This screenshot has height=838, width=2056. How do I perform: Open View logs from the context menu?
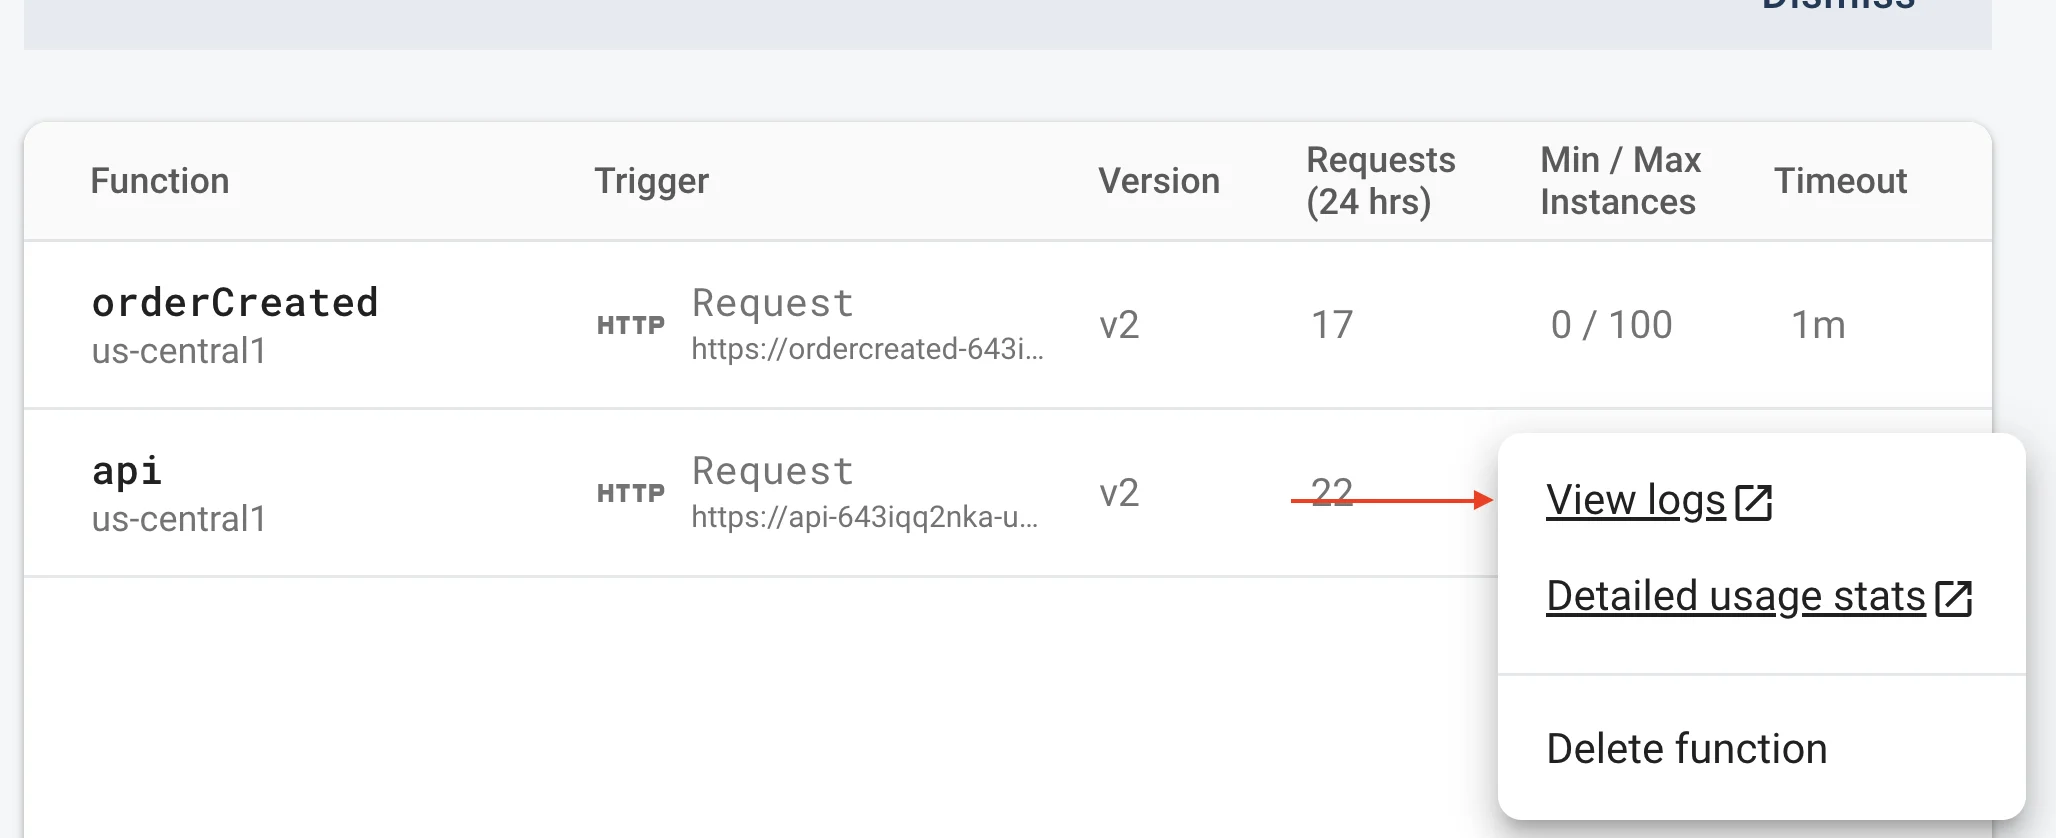[1636, 500]
